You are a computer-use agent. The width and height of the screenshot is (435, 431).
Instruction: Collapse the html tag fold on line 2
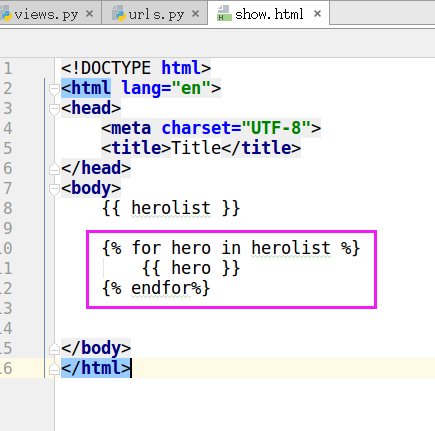(54, 89)
